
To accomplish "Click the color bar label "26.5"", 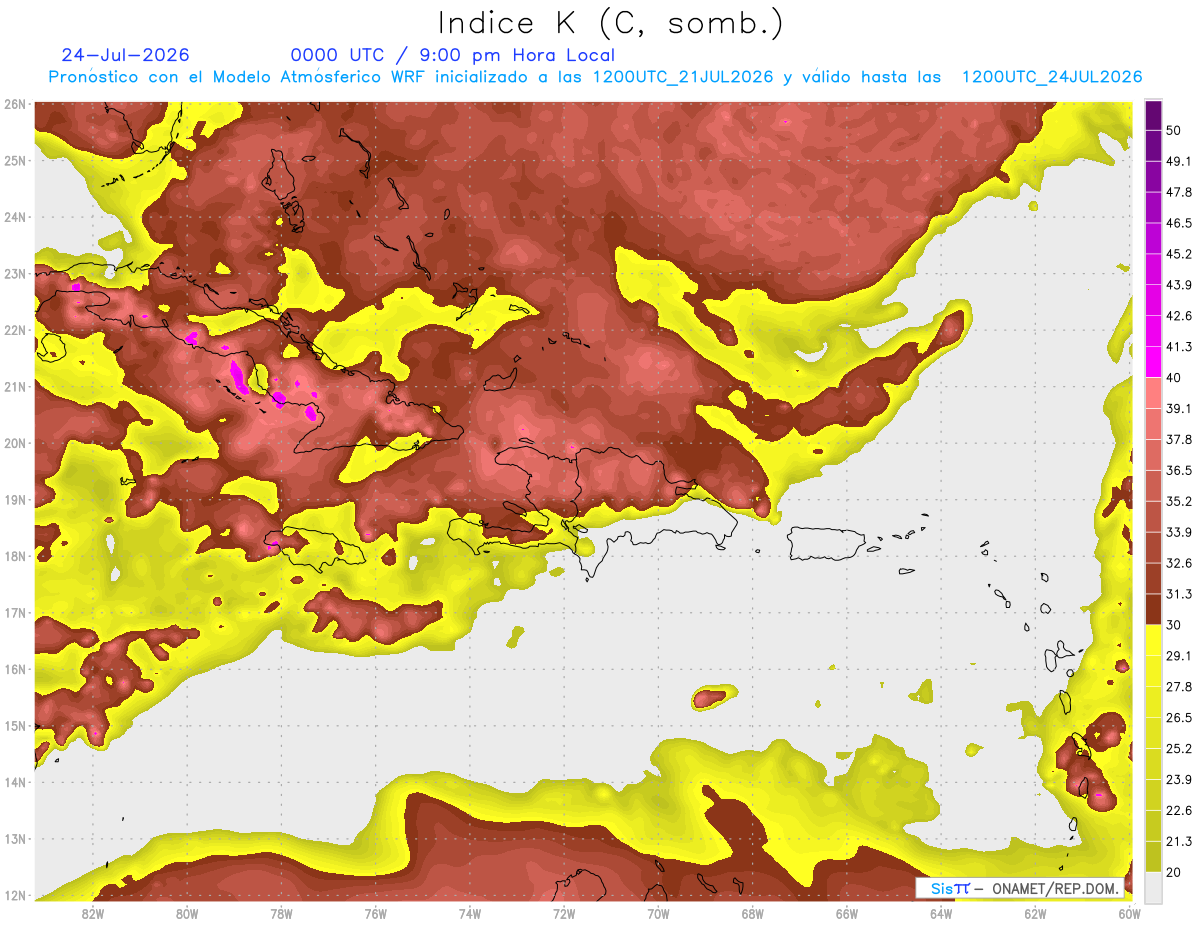I will coord(1179,718).
